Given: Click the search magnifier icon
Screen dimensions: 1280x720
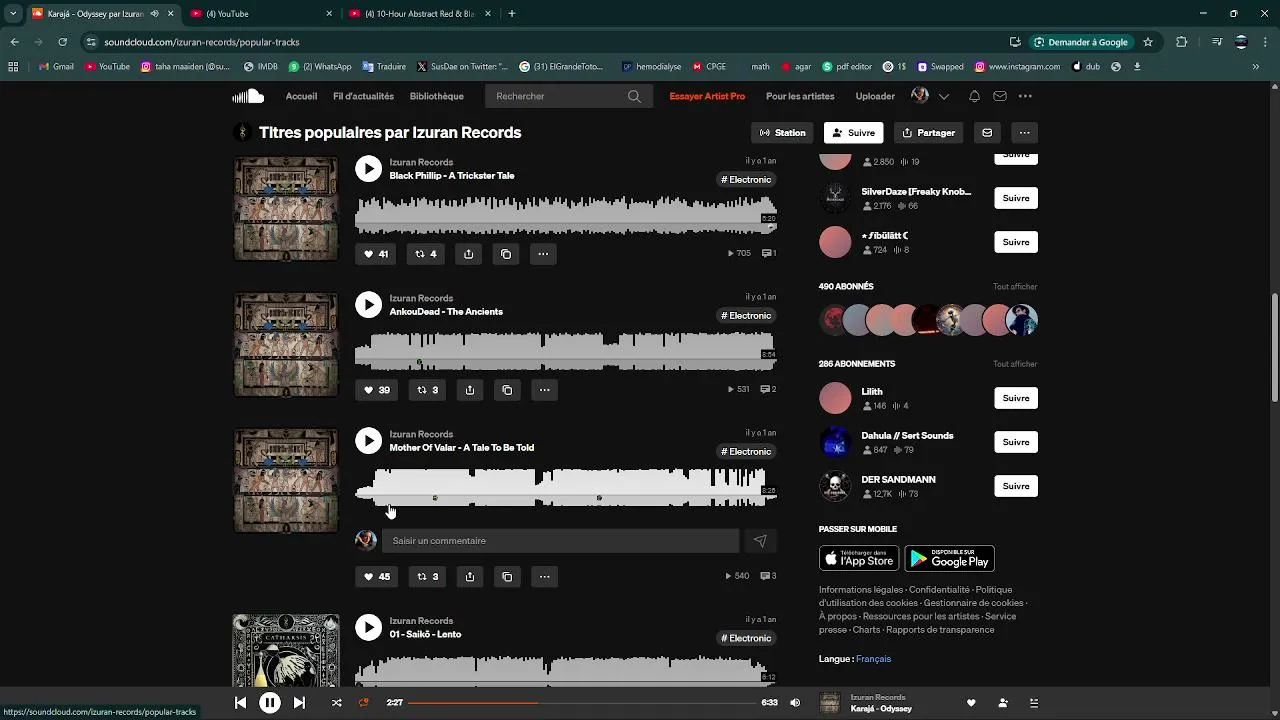Looking at the screenshot, I should (634, 96).
